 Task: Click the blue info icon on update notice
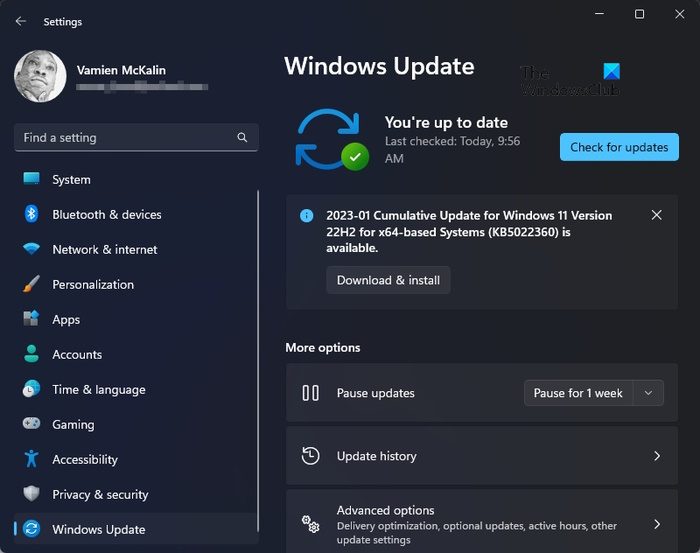click(x=306, y=216)
